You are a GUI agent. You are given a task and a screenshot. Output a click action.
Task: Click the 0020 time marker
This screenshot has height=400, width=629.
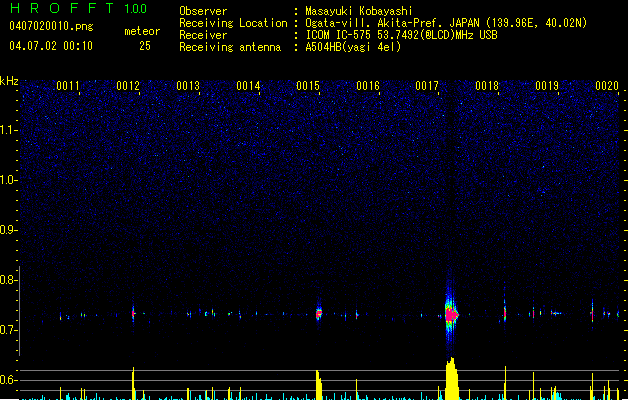pyautogui.click(x=607, y=86)
